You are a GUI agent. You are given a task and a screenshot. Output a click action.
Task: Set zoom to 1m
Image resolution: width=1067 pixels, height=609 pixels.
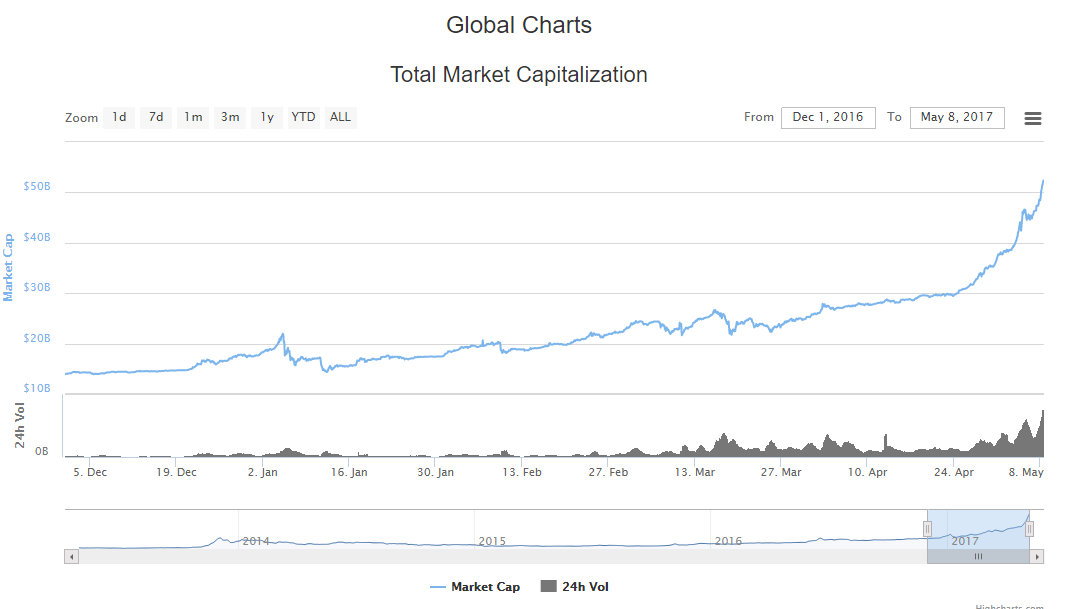[x=193, y=117]
